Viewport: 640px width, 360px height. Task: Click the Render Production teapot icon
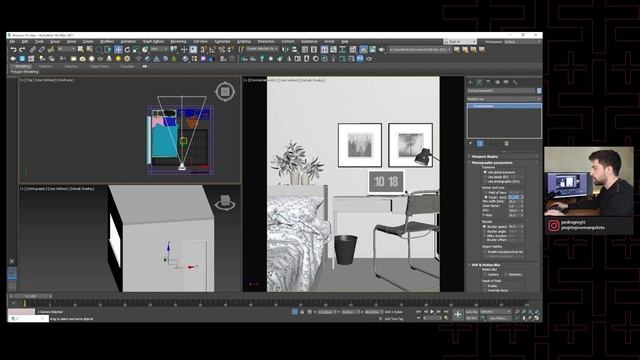coord(382,49)
